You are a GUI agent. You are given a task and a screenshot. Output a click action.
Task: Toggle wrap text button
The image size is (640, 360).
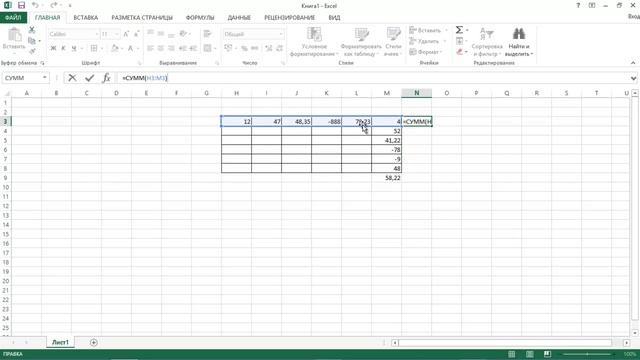(208, 34)
